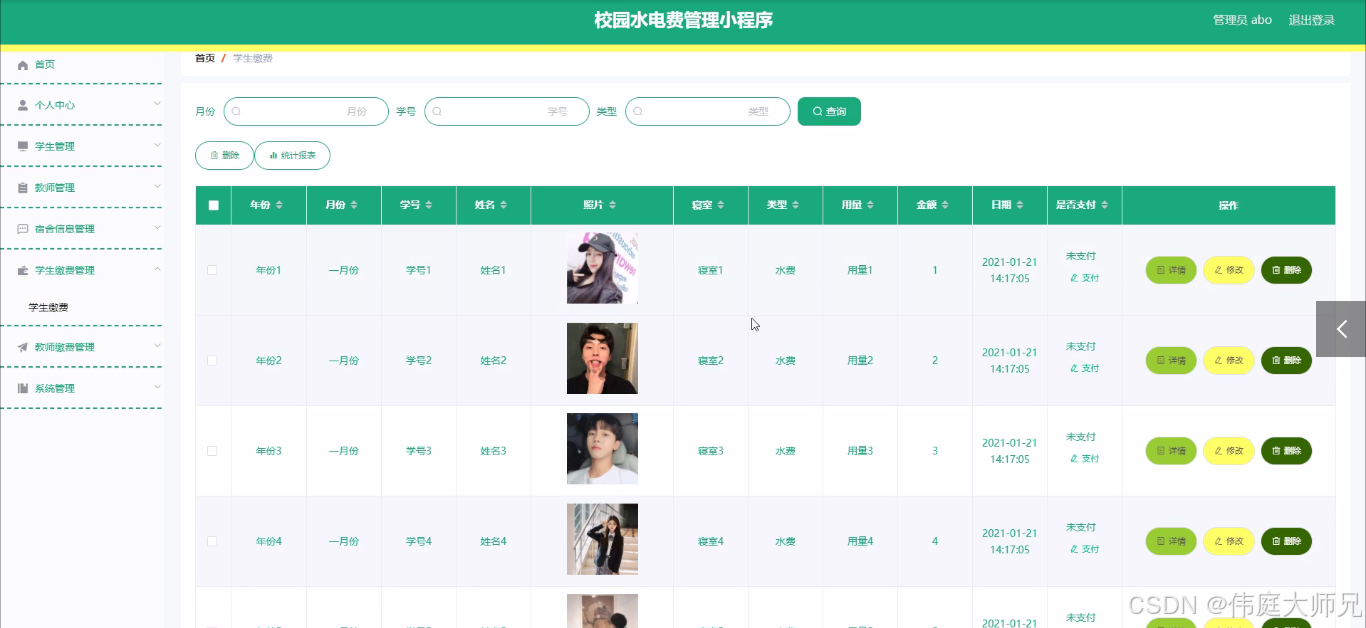Click the yellow 修改 button for 姓名2
1366x628 pixels.
tap(1228, 360)
